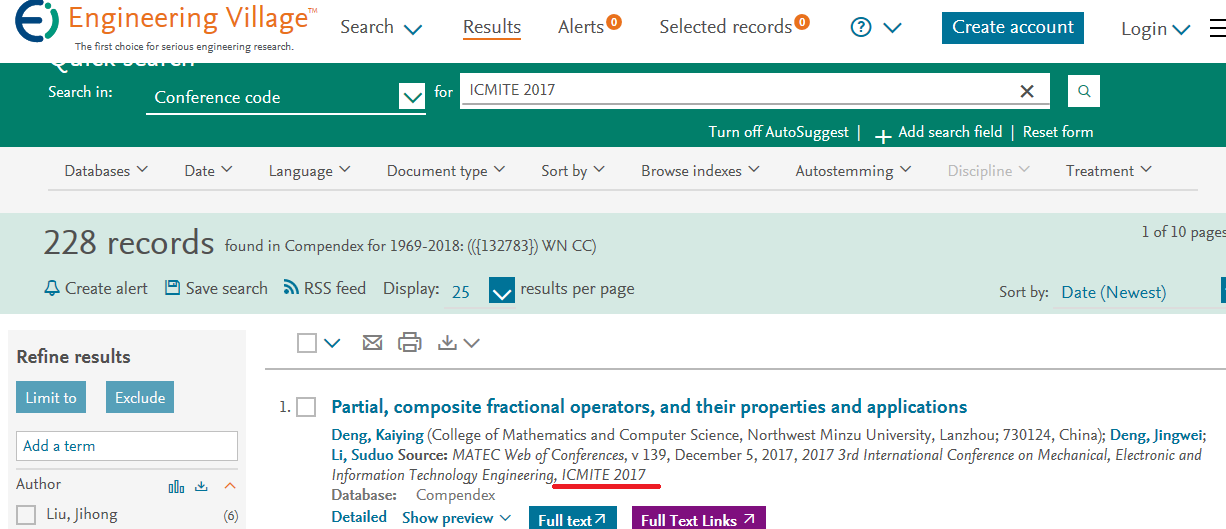Expand Show preview for record 1
The image size is (1226, 529).
(456, 518)
